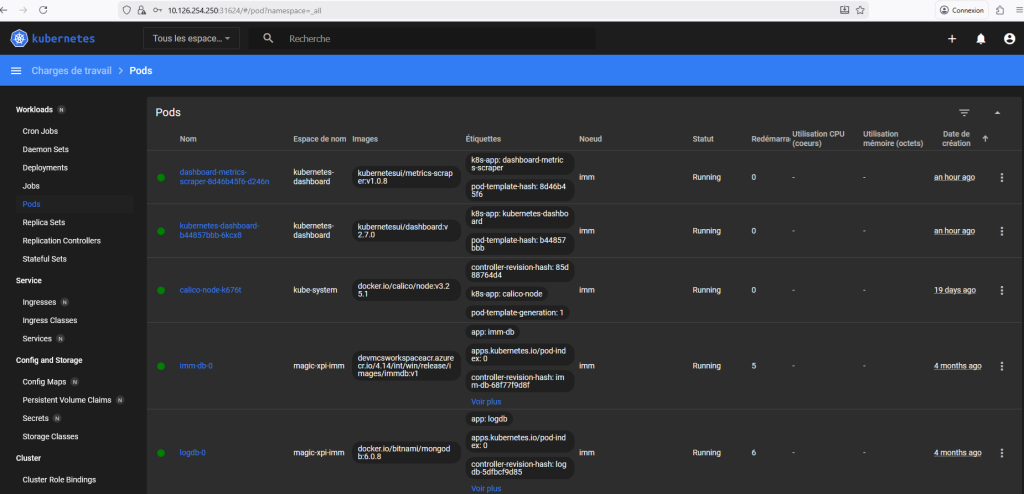Sort by Date de création column
Image resolution: width=1024 pixels, height=494 pixels.
(x=958, y=138)
